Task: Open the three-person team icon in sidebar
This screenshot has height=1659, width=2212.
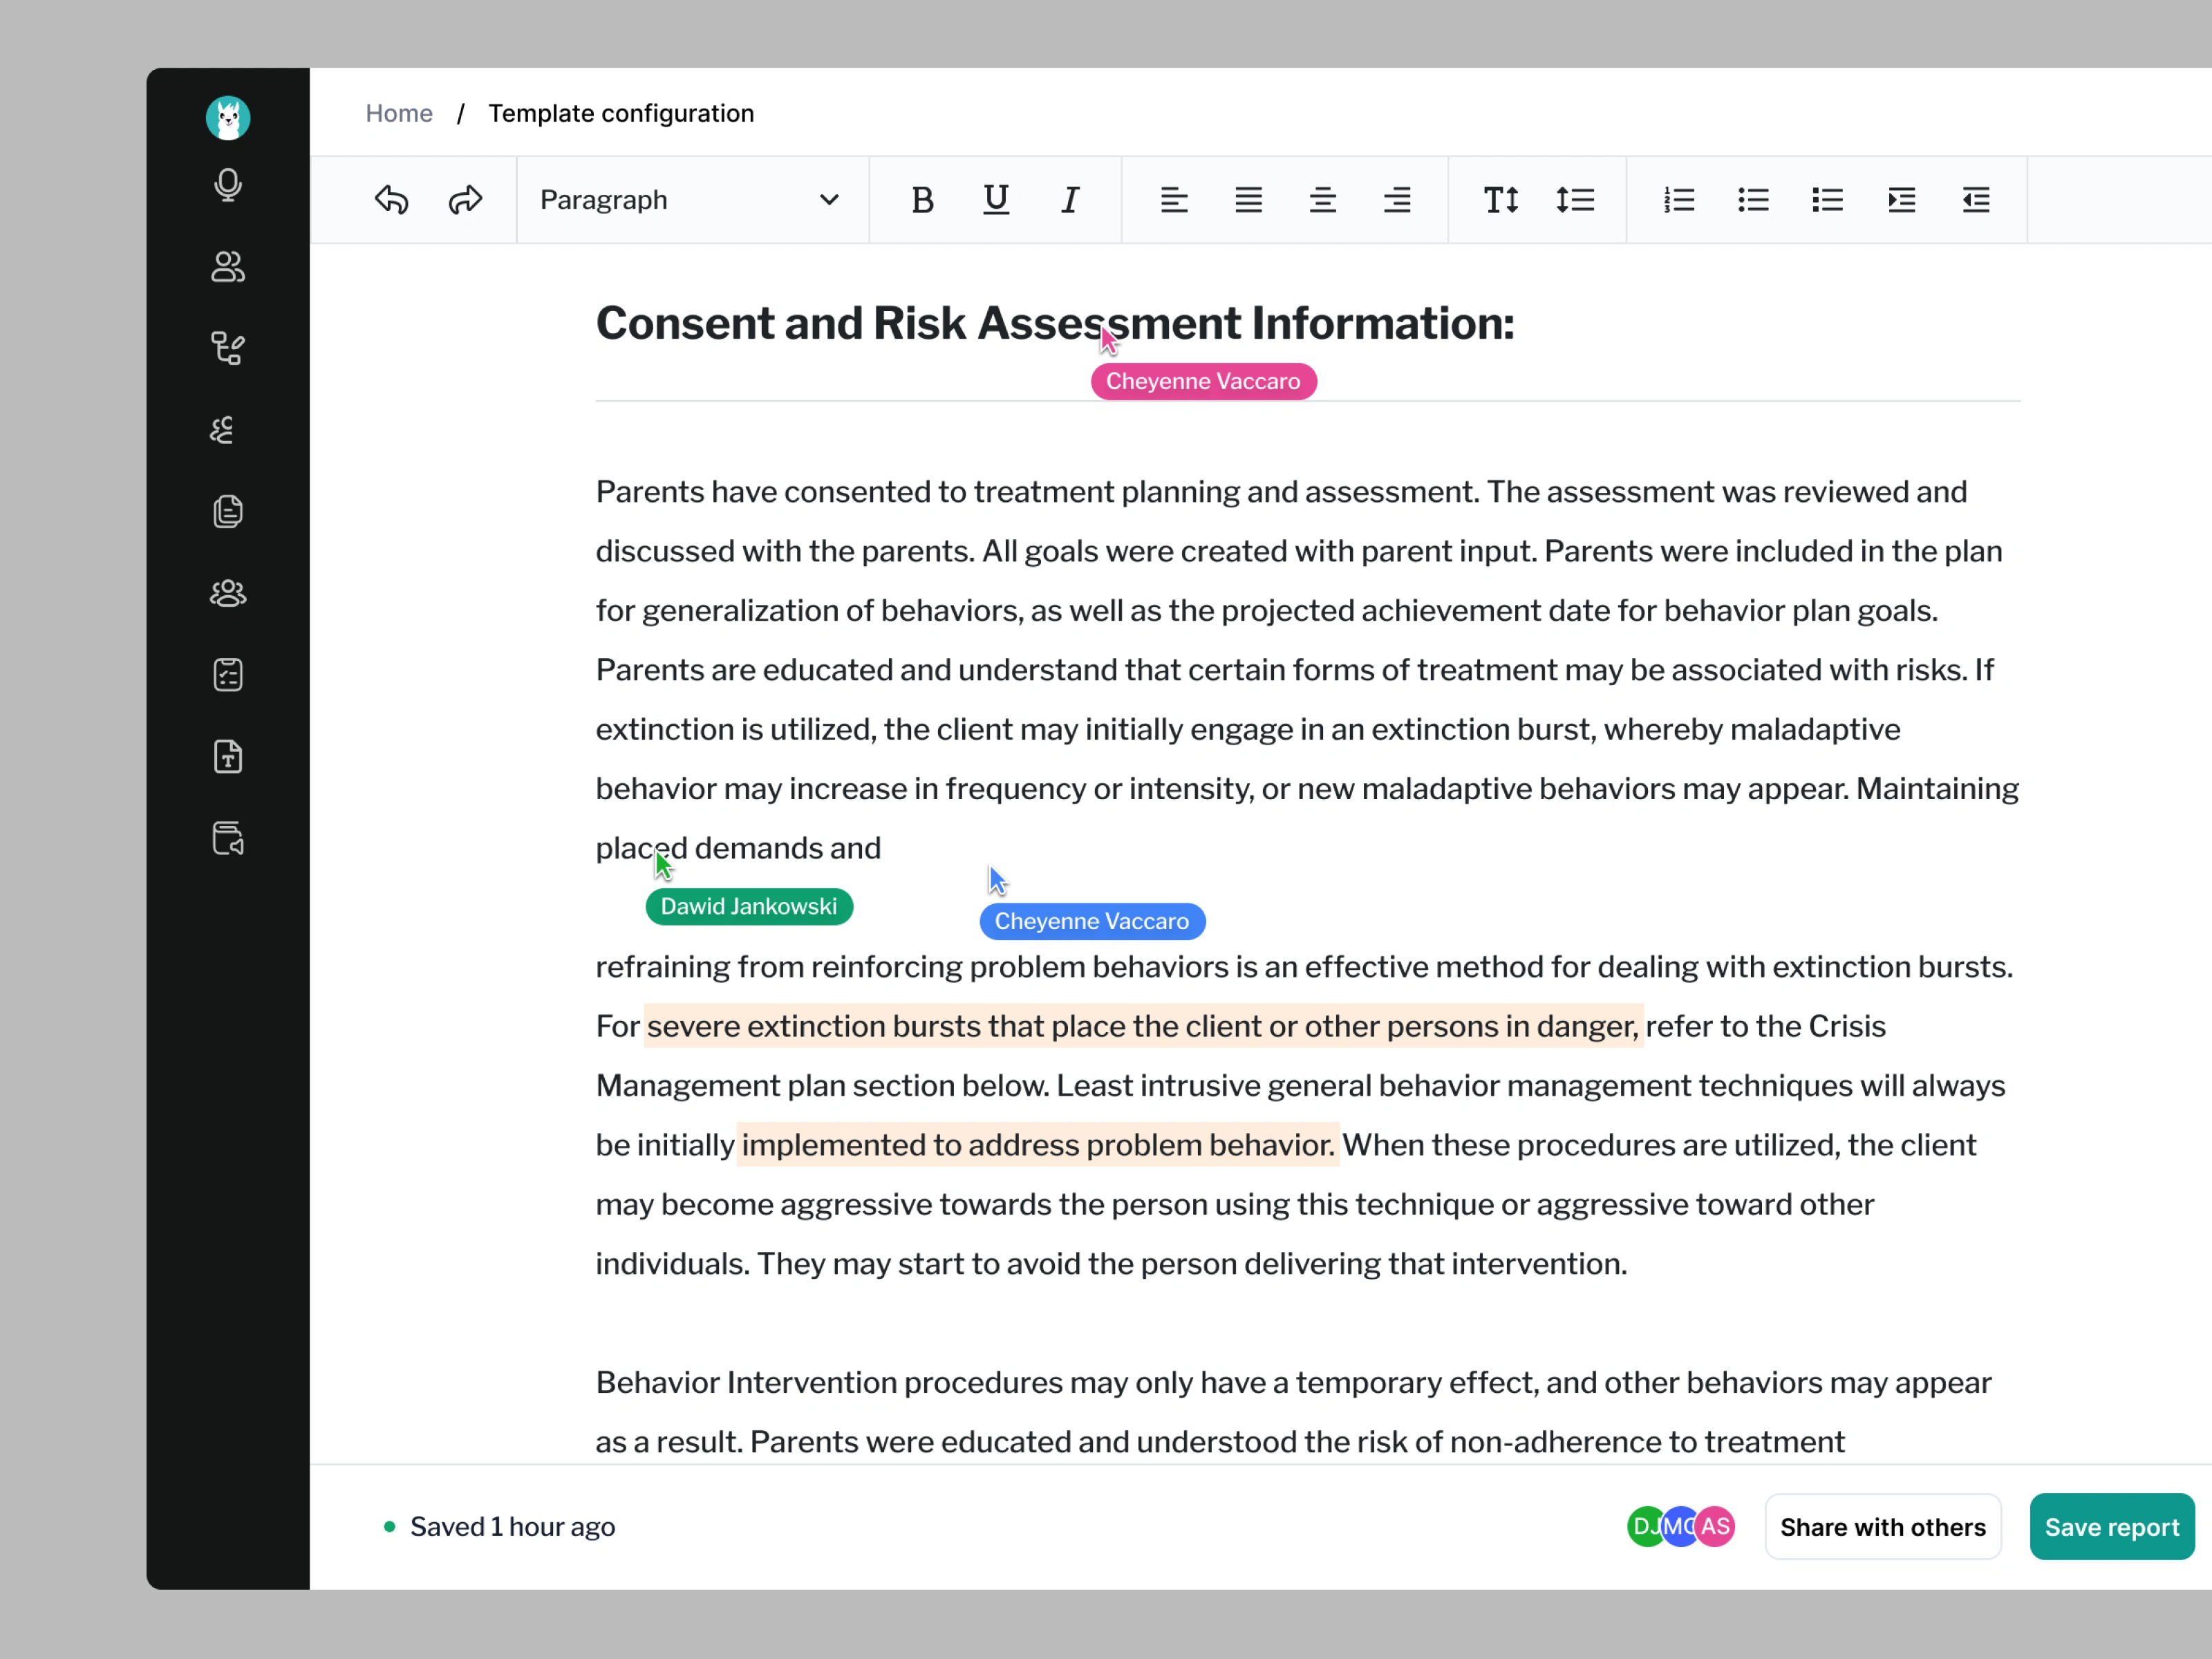Action: (228, 593)
